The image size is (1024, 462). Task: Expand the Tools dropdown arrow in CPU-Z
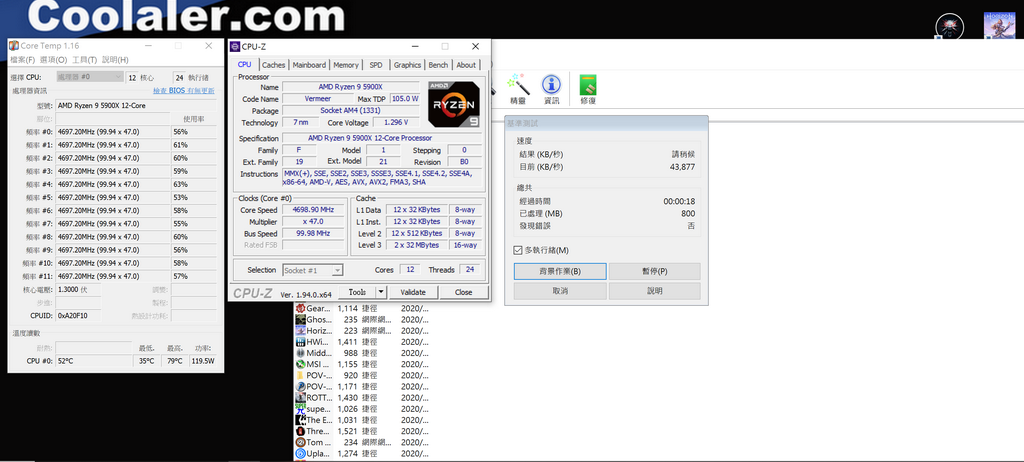pyautogui.click(x=381, y=292)
